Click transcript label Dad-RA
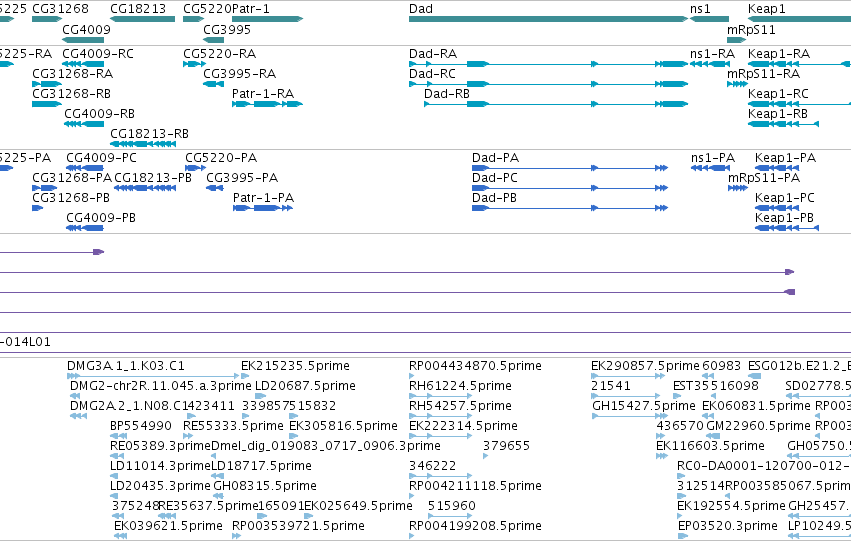 point(433,54)
